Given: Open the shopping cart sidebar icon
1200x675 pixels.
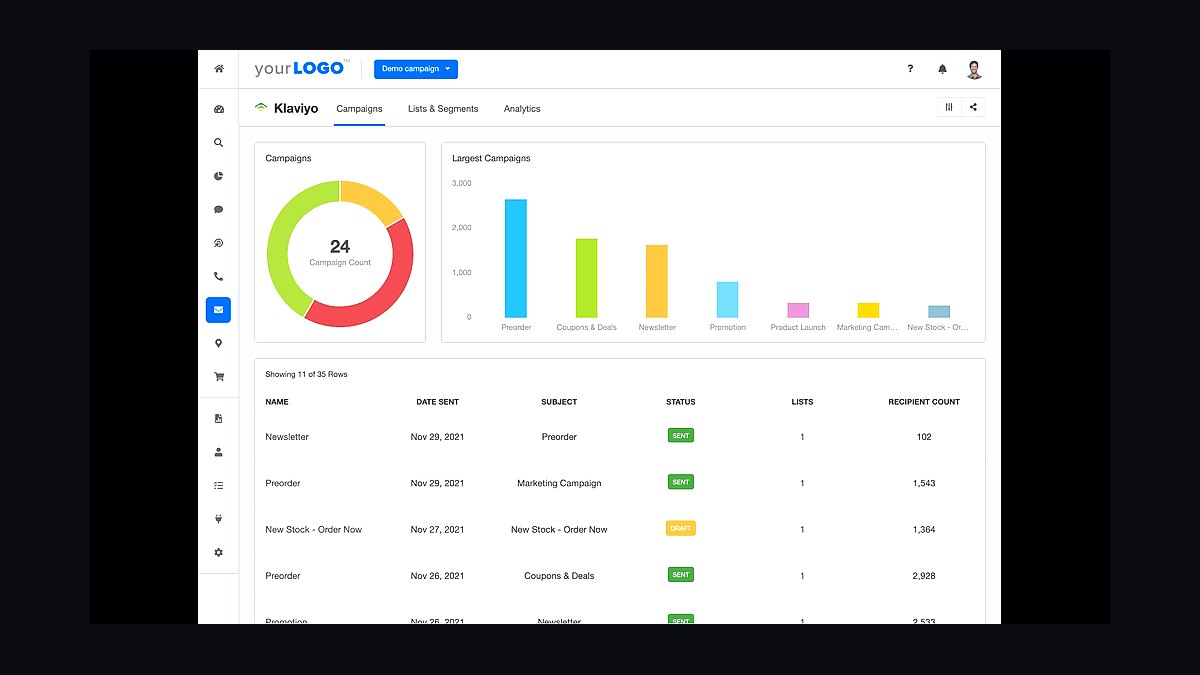Looking at the screenshot, I should pyautogui.click(x=218, y=377).
